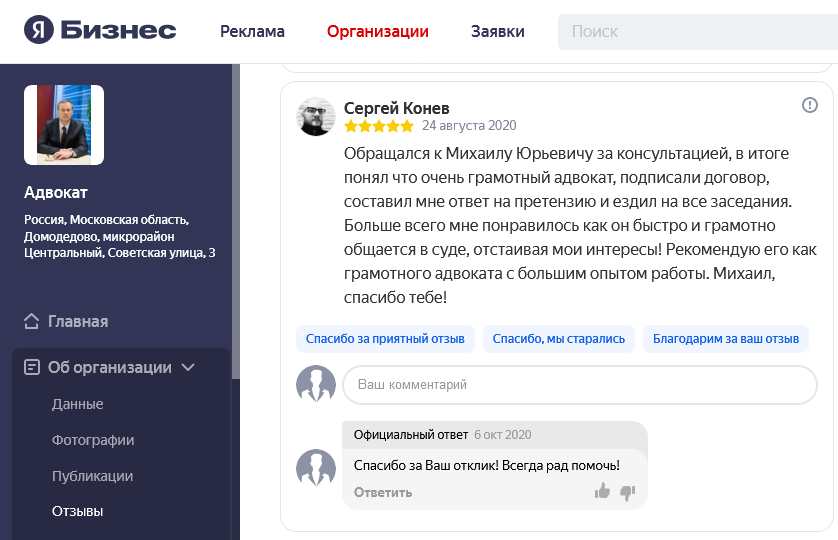Choose quick reply Спасибо, мы старались

point(558,339)
